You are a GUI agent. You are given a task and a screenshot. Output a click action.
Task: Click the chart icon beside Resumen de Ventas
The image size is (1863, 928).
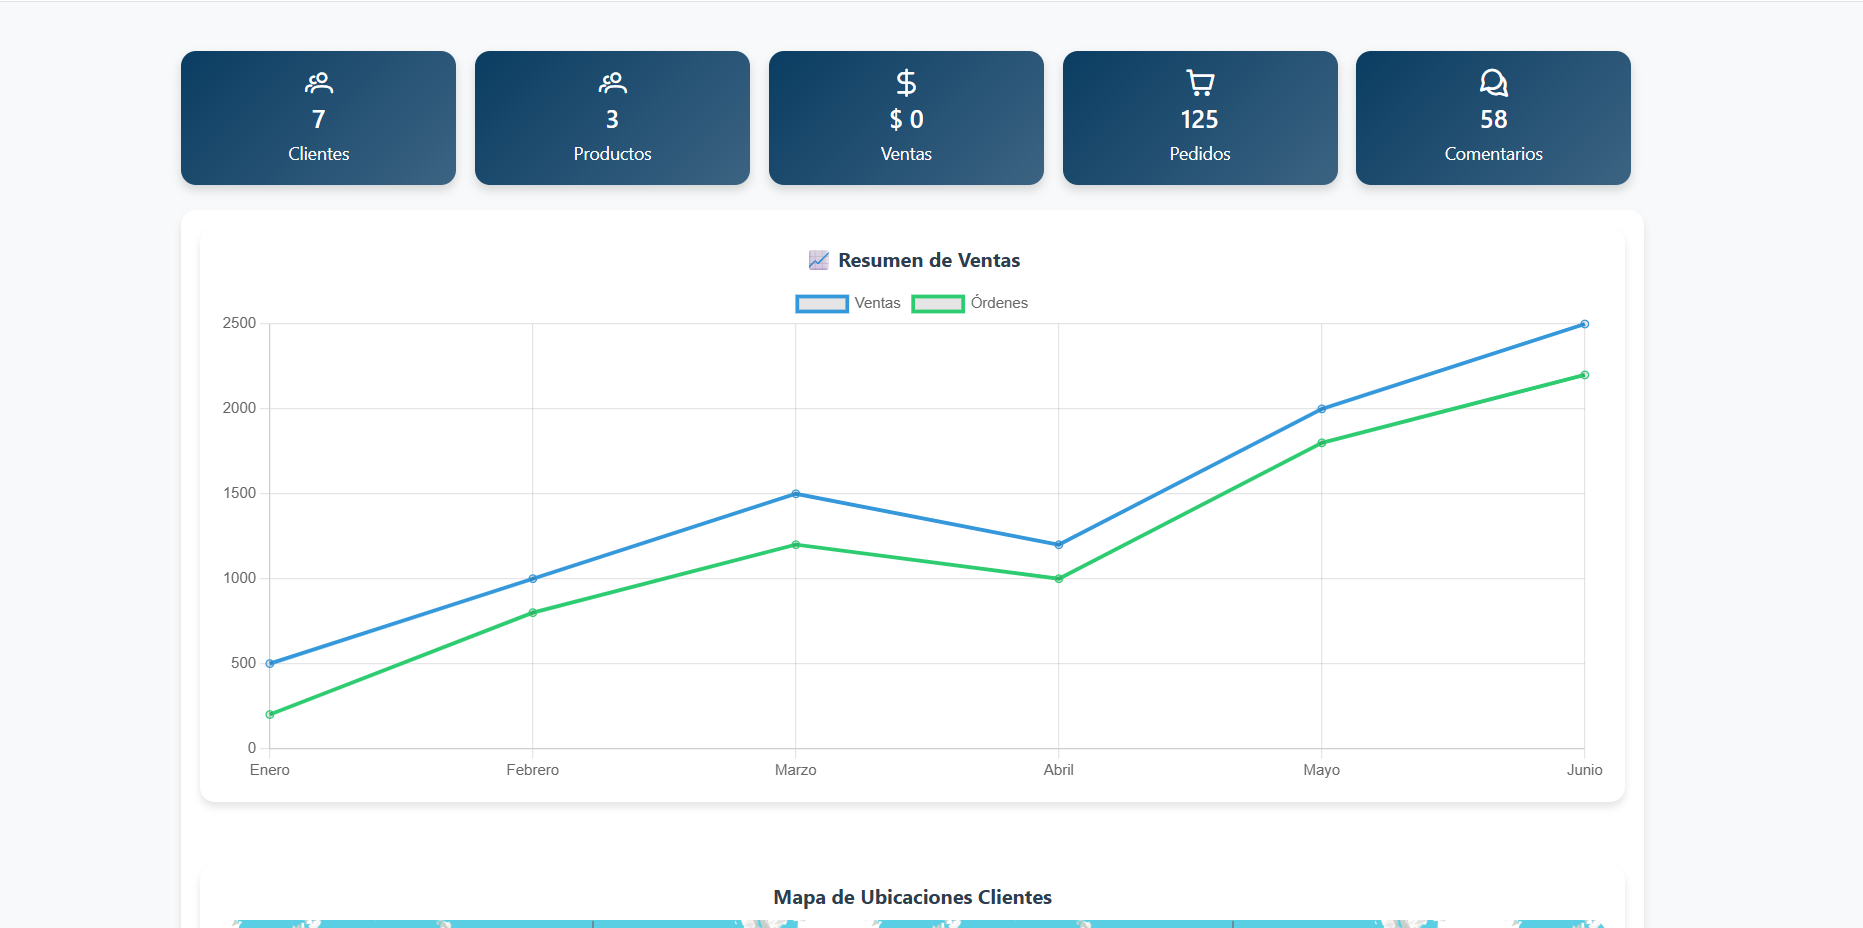tap(818, 261)
